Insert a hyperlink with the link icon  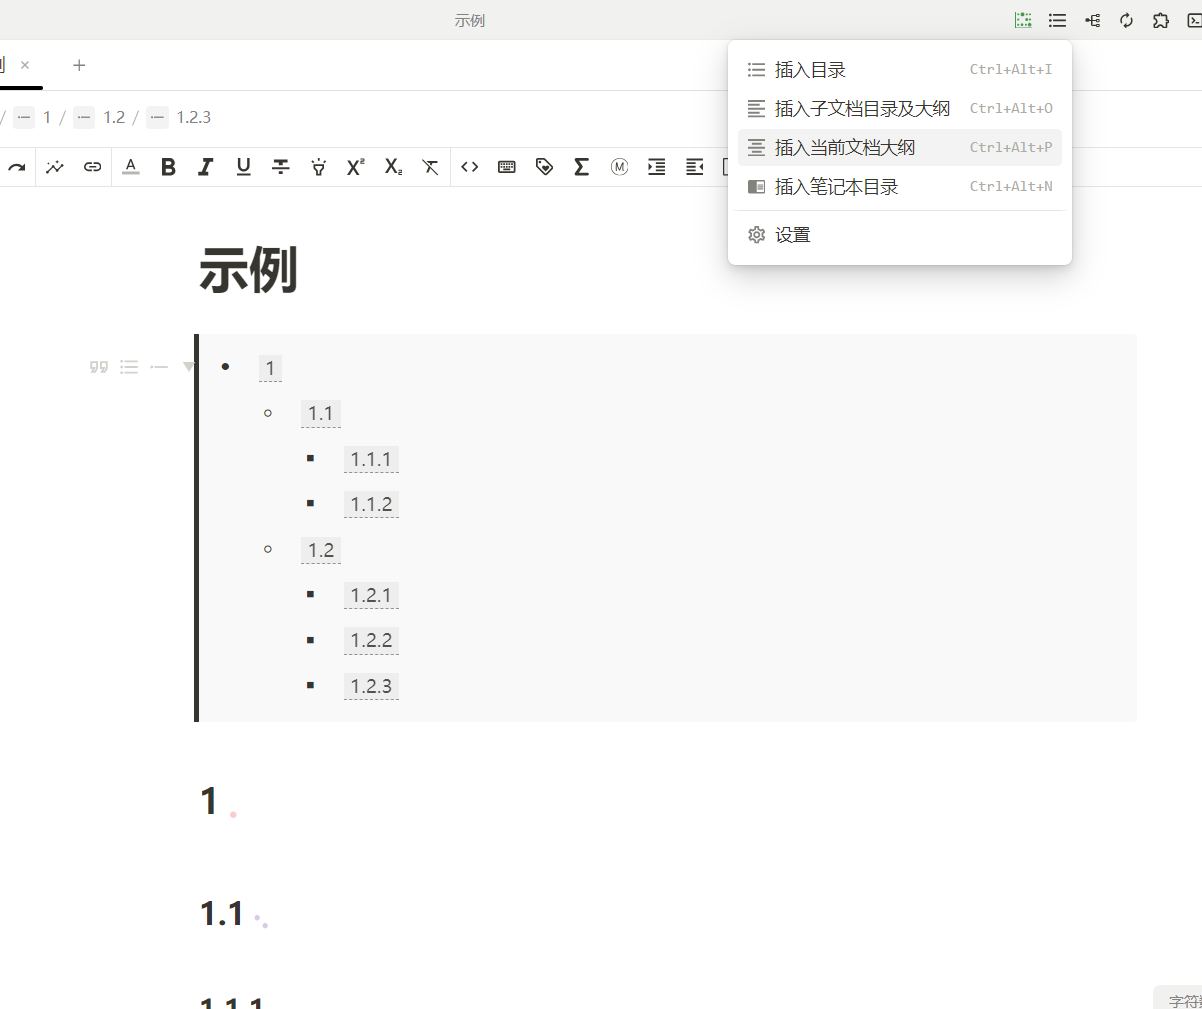coord(92,167)
